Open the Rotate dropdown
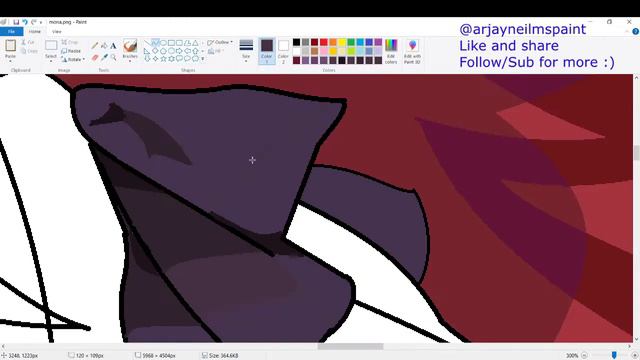Image resolution: width=640 pixels, height=360 pixels. coord(73,60)
